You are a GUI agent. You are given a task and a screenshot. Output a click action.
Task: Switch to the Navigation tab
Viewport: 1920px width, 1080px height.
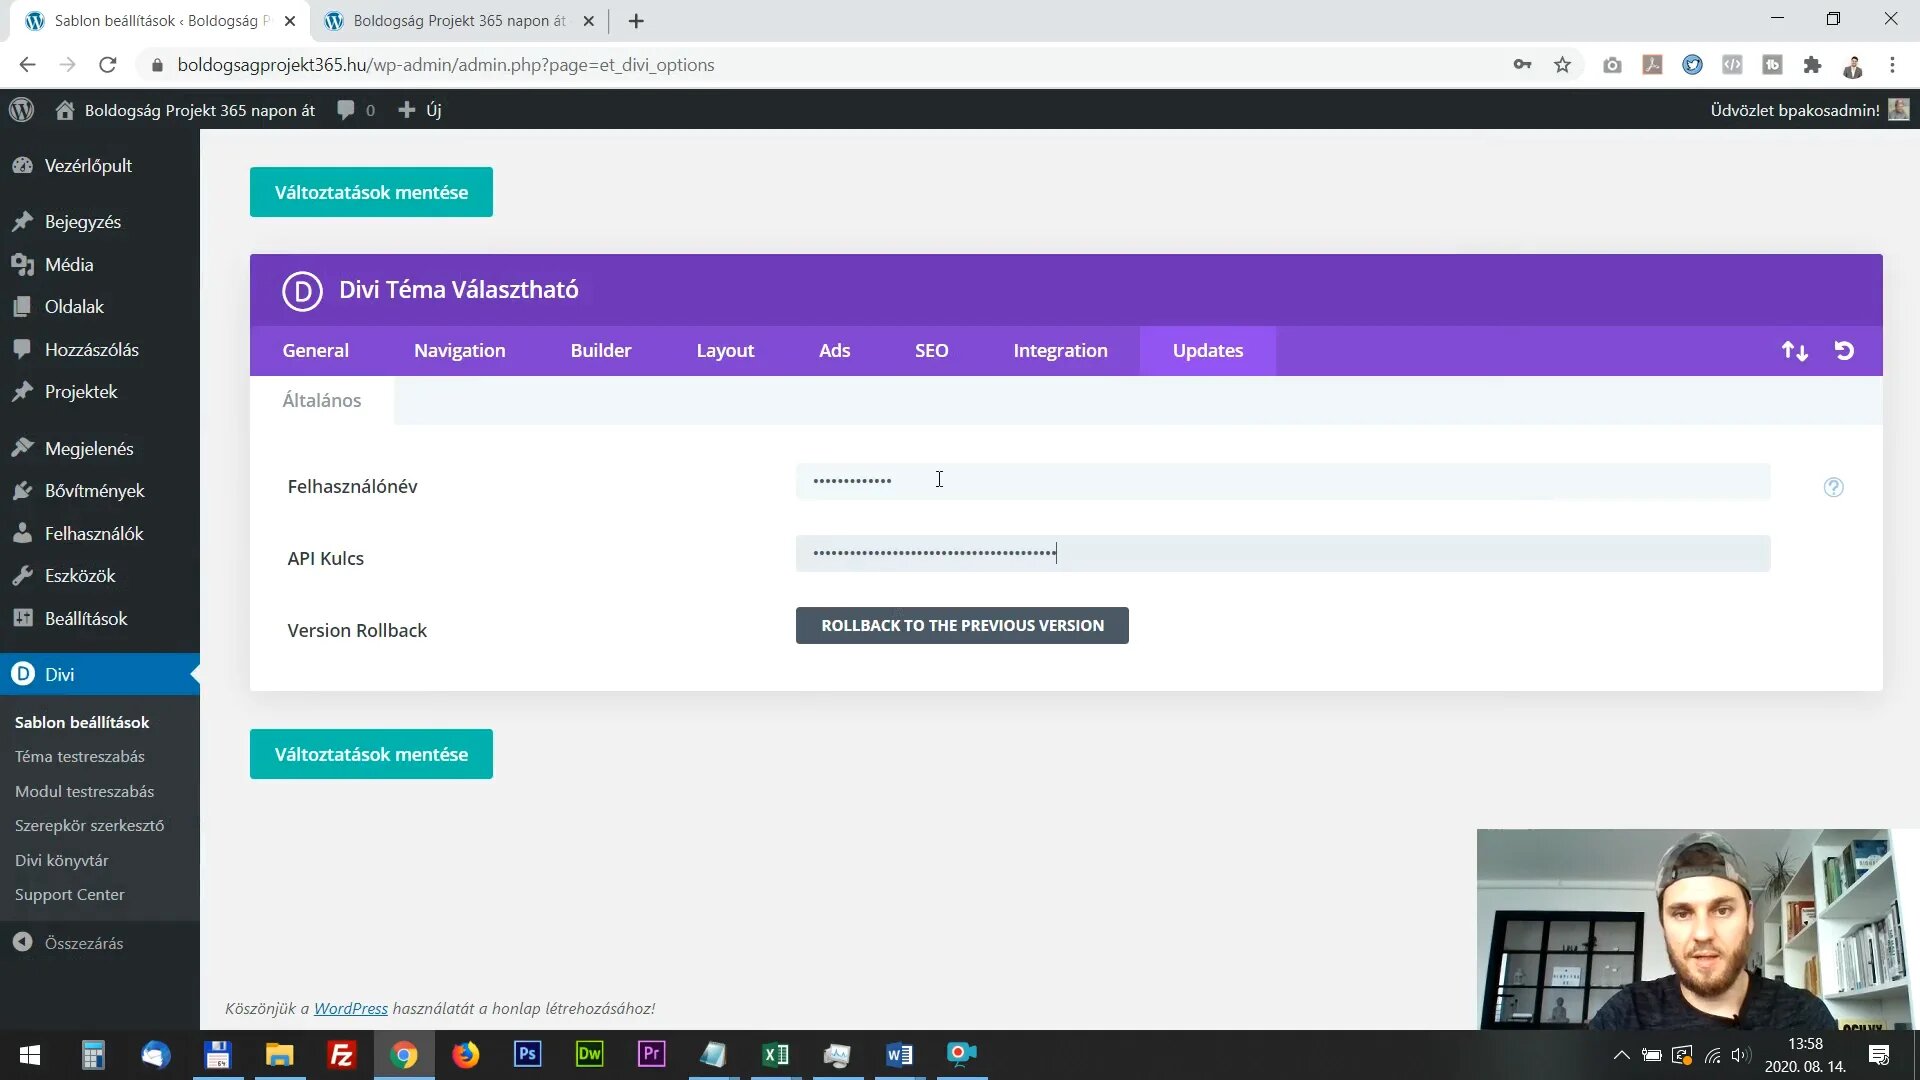(460, 351)
